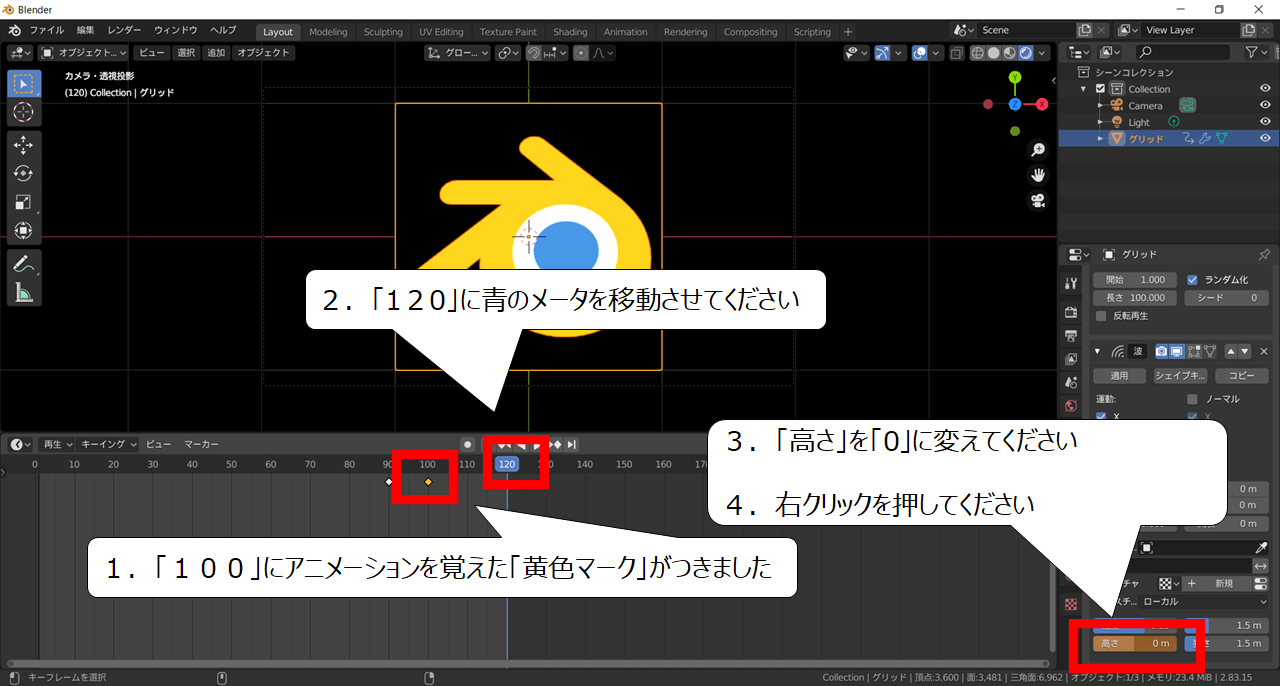Open the ファイル menu
1280x686 pixels.
click(47, 31)
